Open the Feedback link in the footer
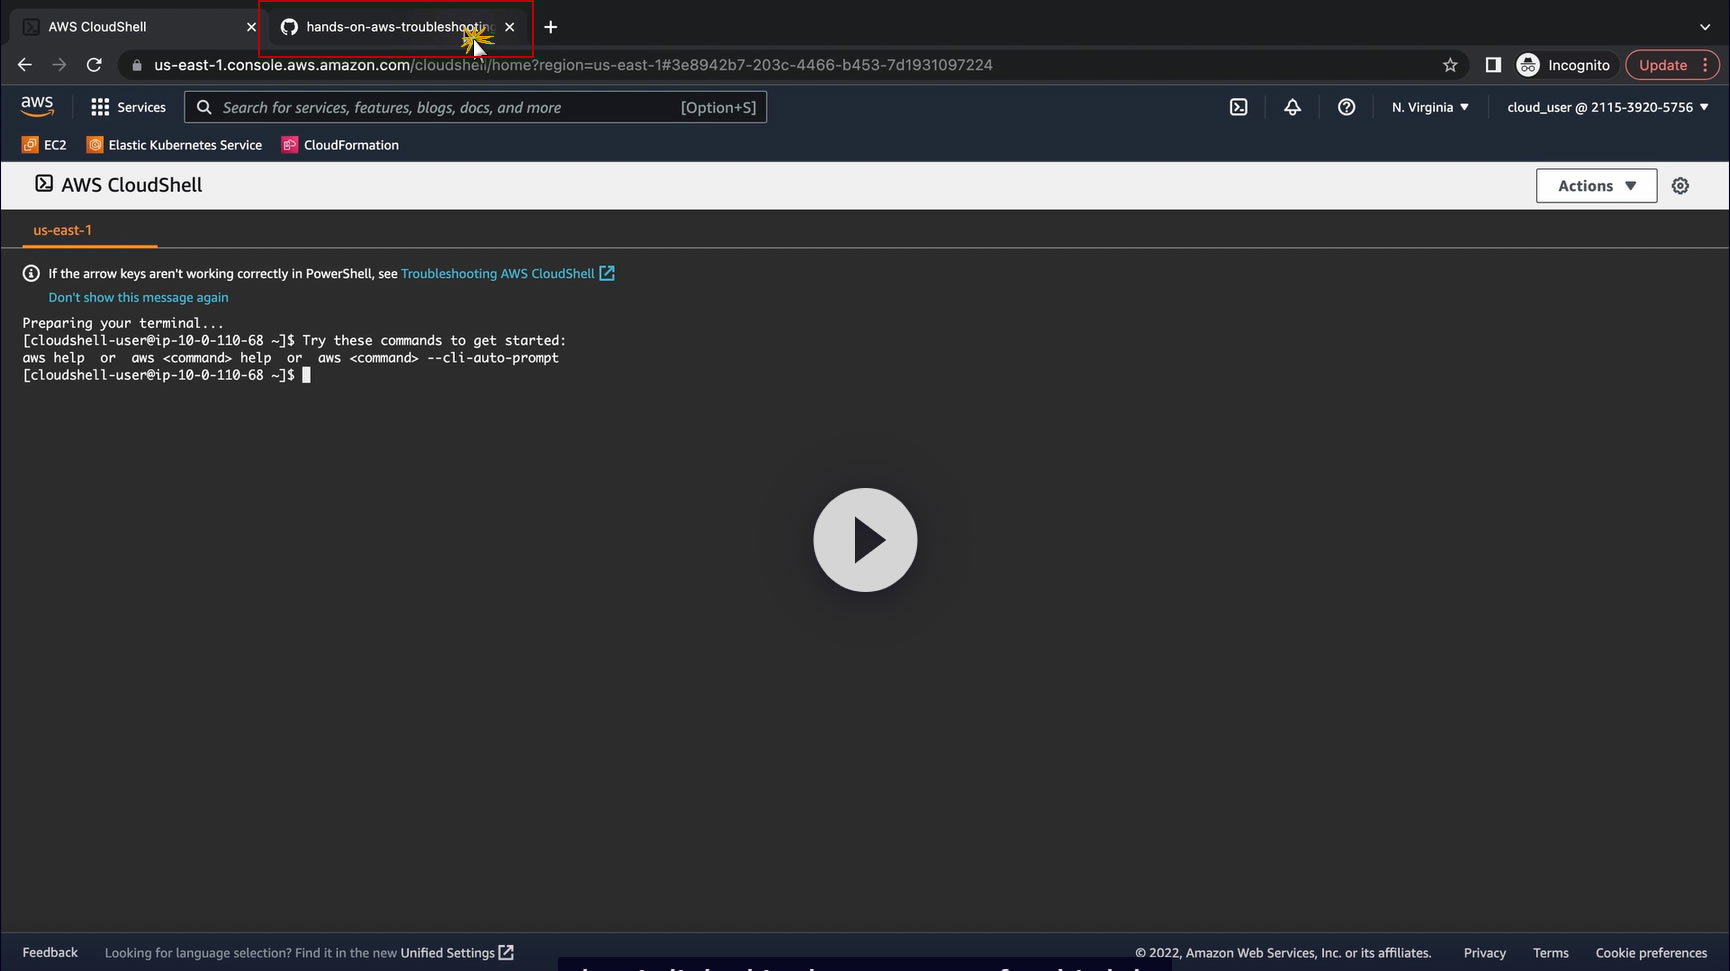This screenshot has height=971, width=1730. (50, 953)
